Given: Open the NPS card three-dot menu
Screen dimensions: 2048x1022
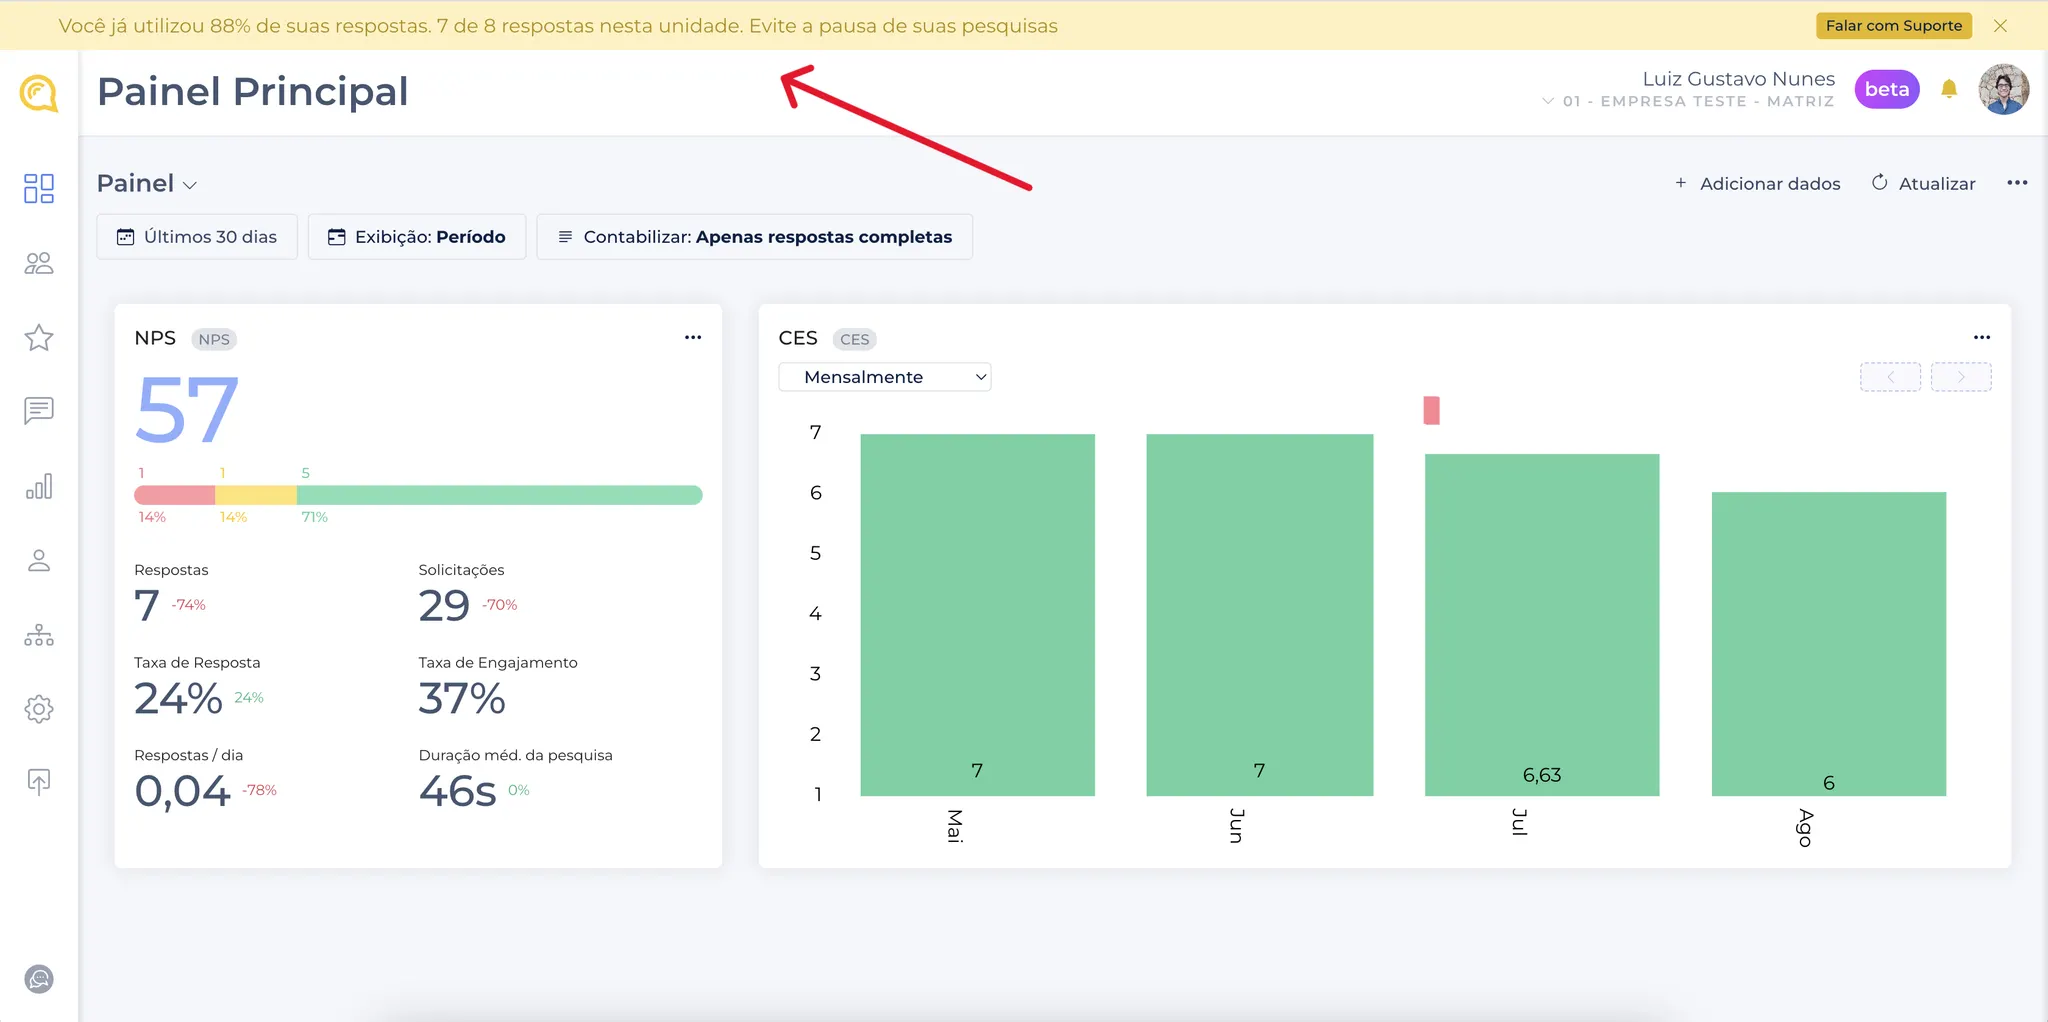Looking at the screenshot, I should [693, 338].
